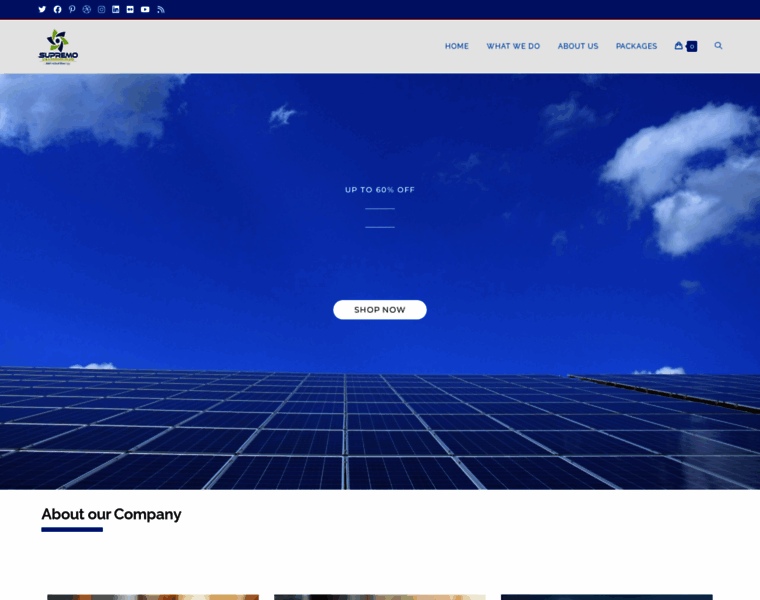Open the LinkedIn social icon
This screenshot has height=600, width=760.
[116, 9]
